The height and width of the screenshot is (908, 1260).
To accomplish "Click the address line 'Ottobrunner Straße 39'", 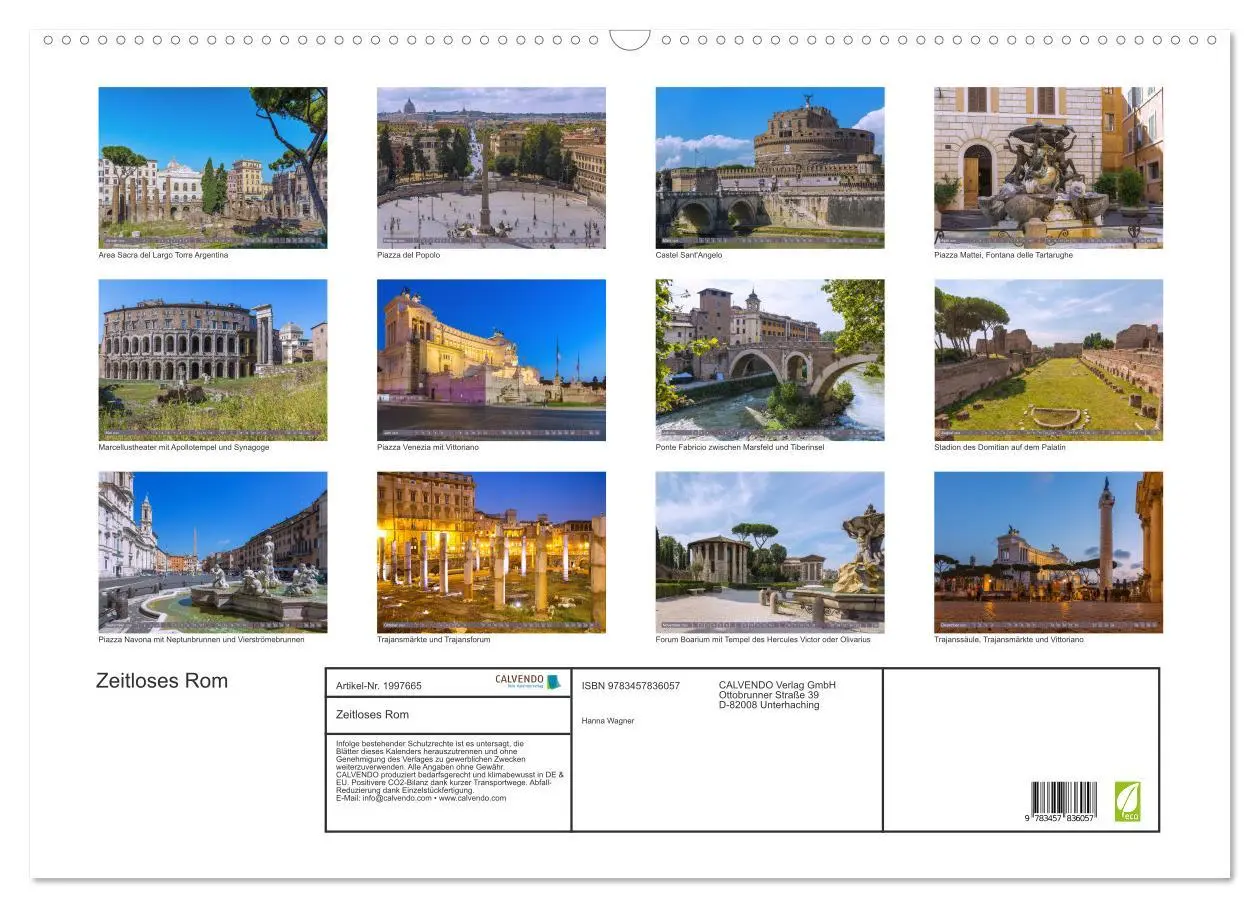I will pos(769,695).
